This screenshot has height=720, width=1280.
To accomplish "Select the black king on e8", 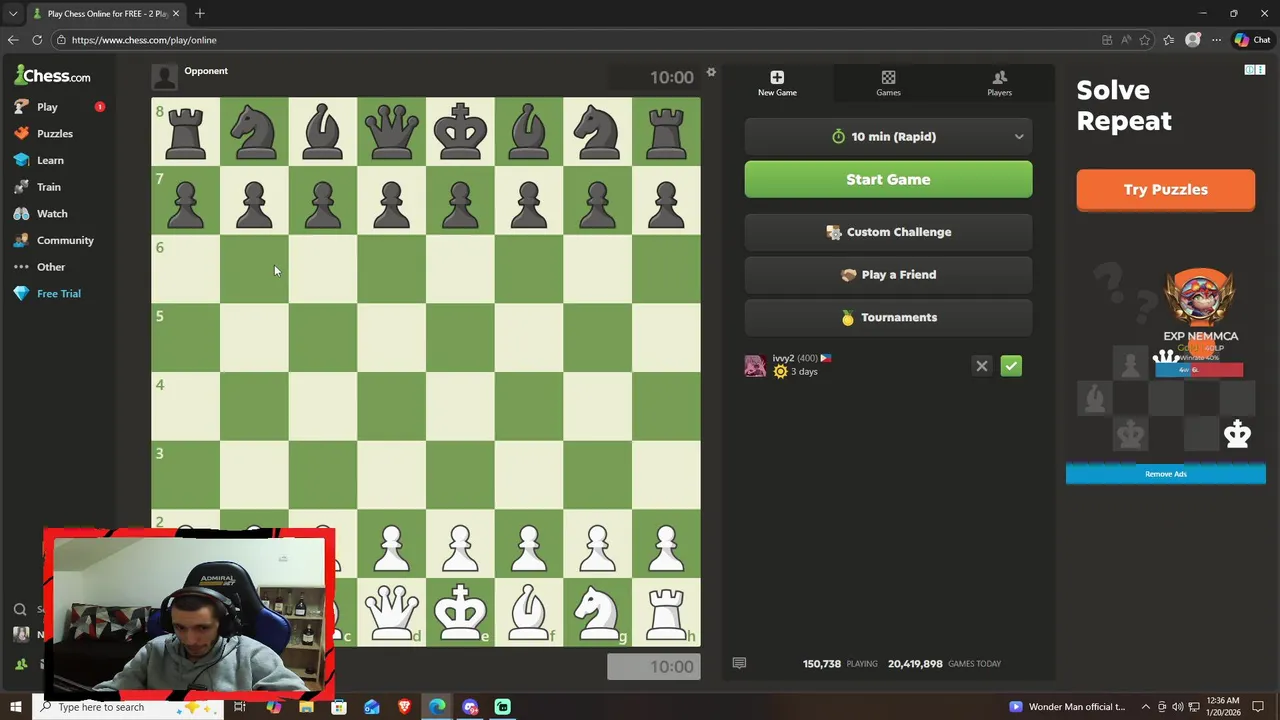I will coord(460,132).
